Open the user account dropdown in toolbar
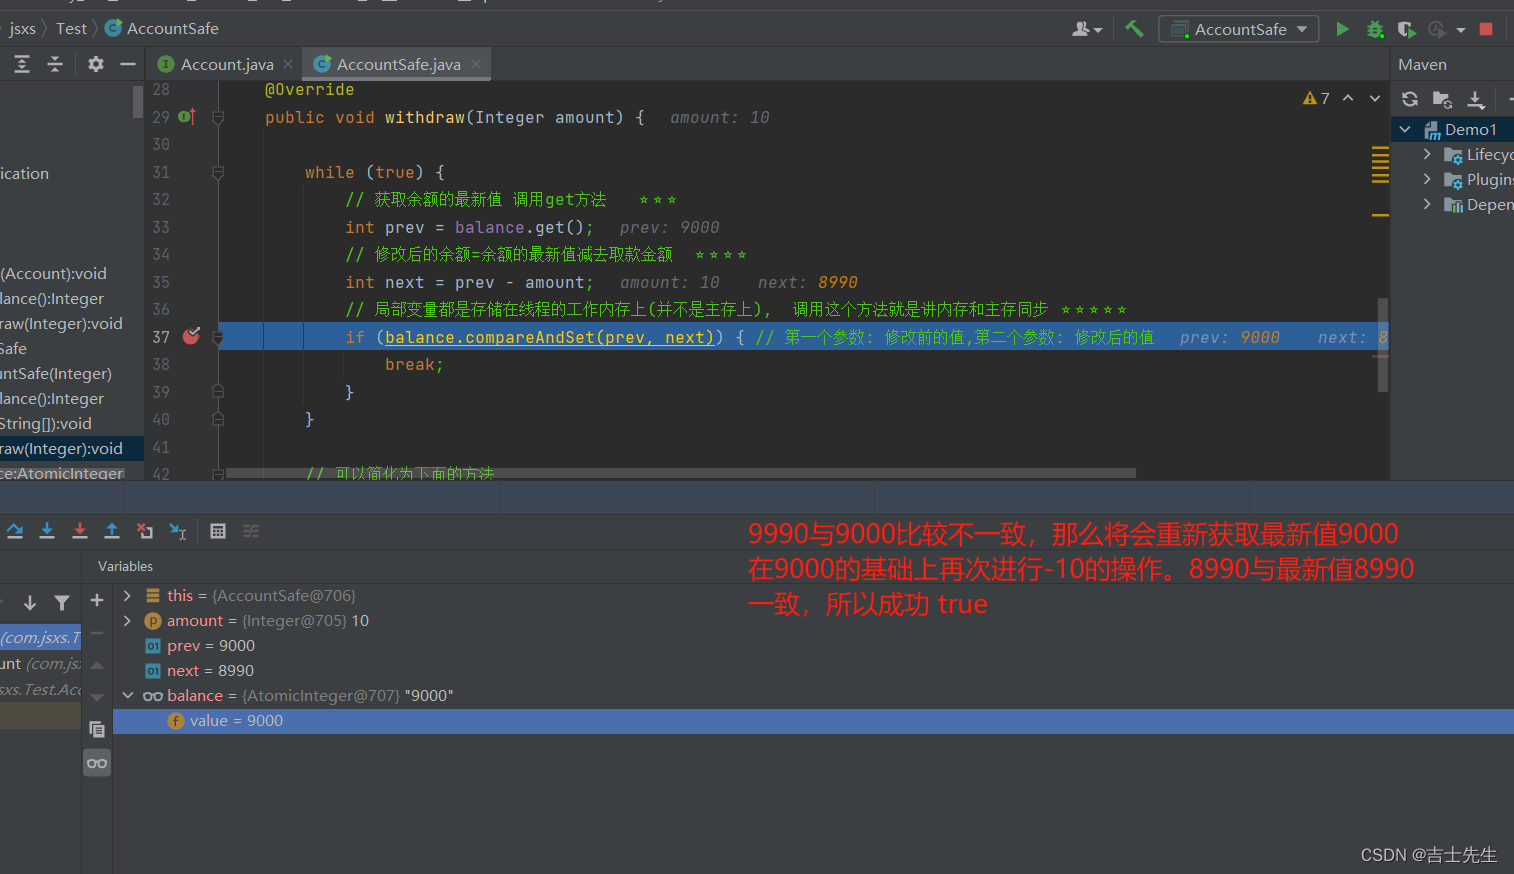Screen dimensions: 1514x874 point(1087,29)
